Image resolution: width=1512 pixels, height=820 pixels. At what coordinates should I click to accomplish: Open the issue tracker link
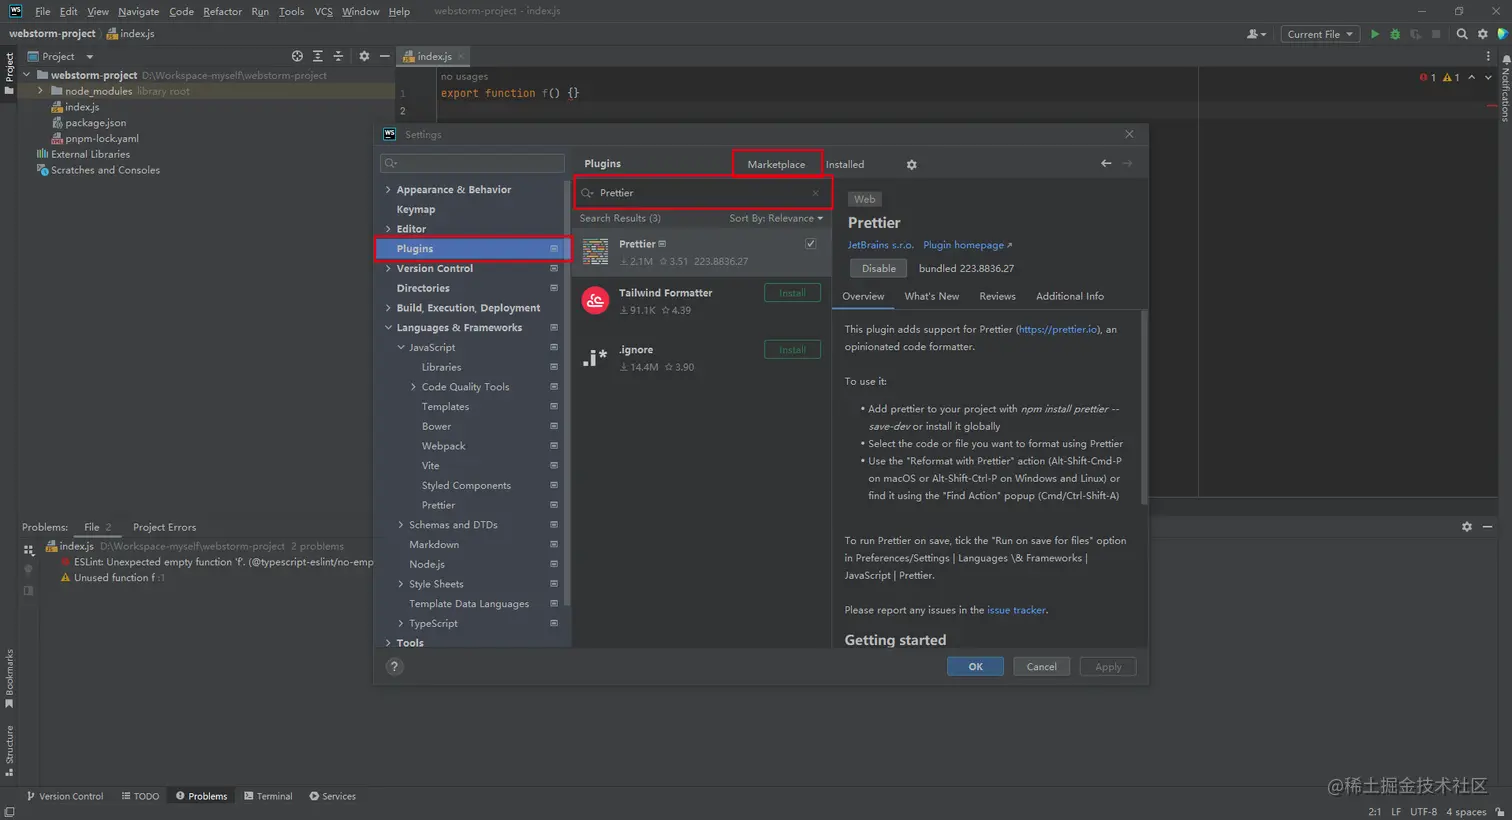tap(1016, 610)
